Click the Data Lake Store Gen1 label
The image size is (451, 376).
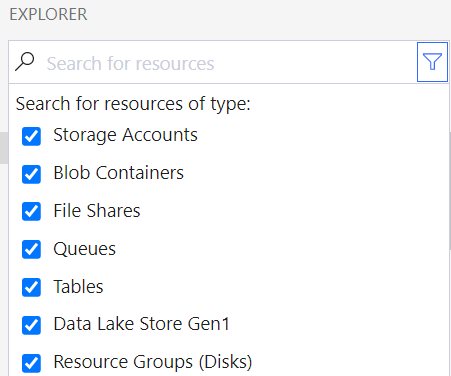point(142,324)
